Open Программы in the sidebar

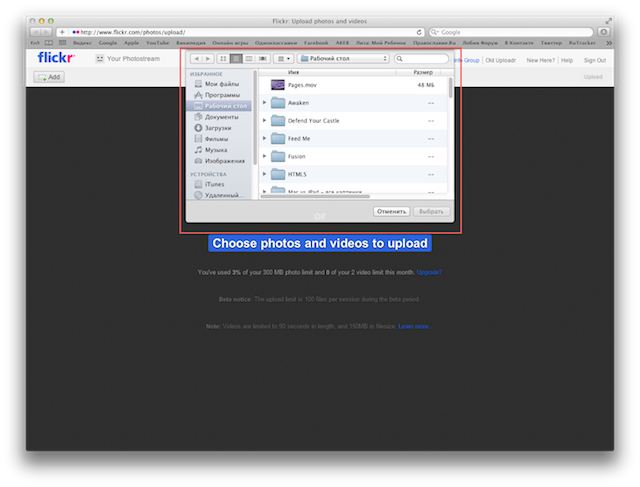pyautogui.click(x=221, y=94)
